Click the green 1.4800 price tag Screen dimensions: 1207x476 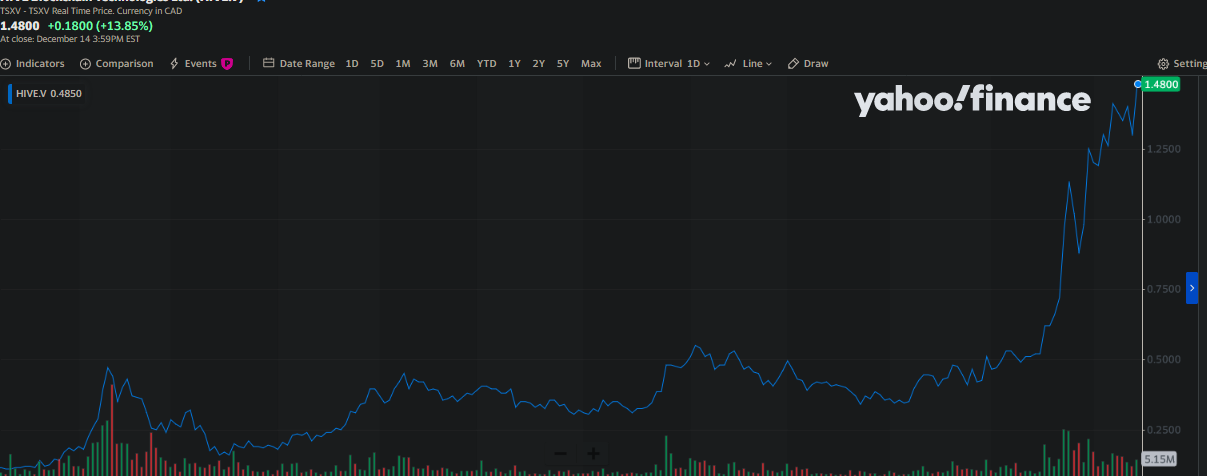pos(1160,85)
